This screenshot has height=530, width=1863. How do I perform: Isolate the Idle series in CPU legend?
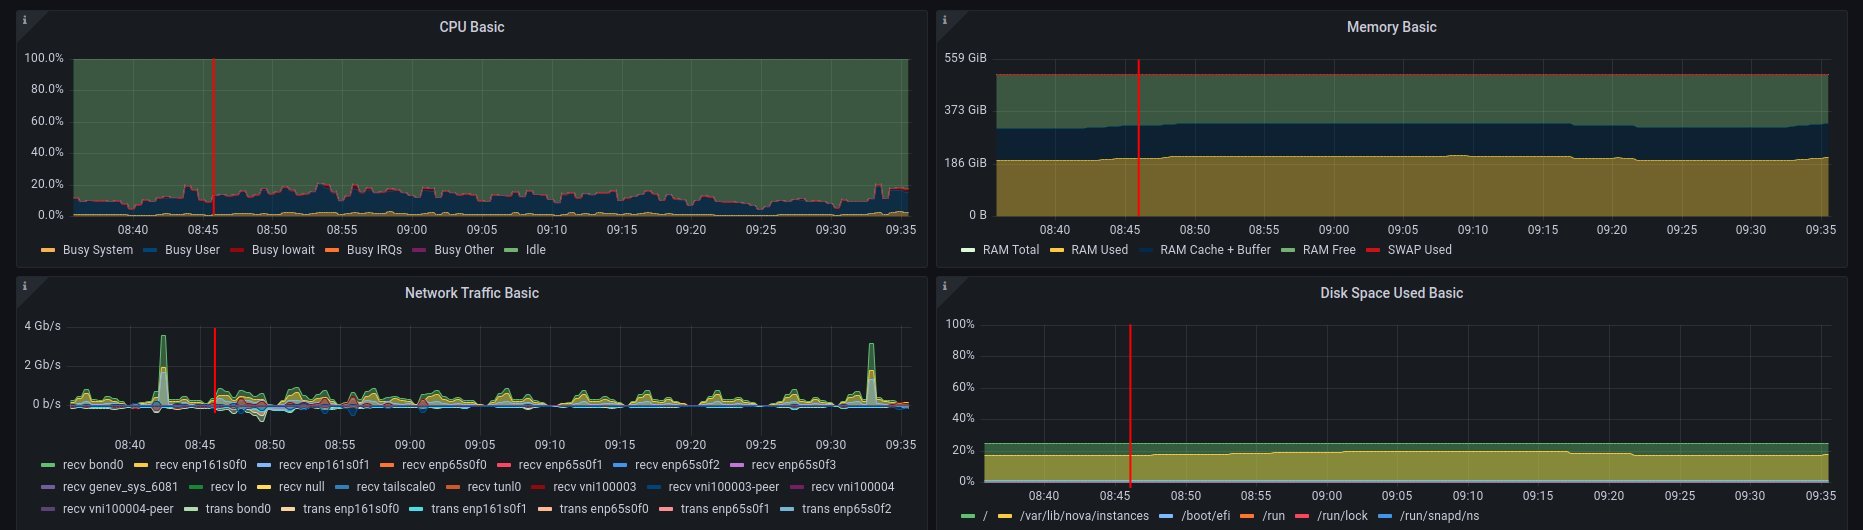[x=535, y=250]
